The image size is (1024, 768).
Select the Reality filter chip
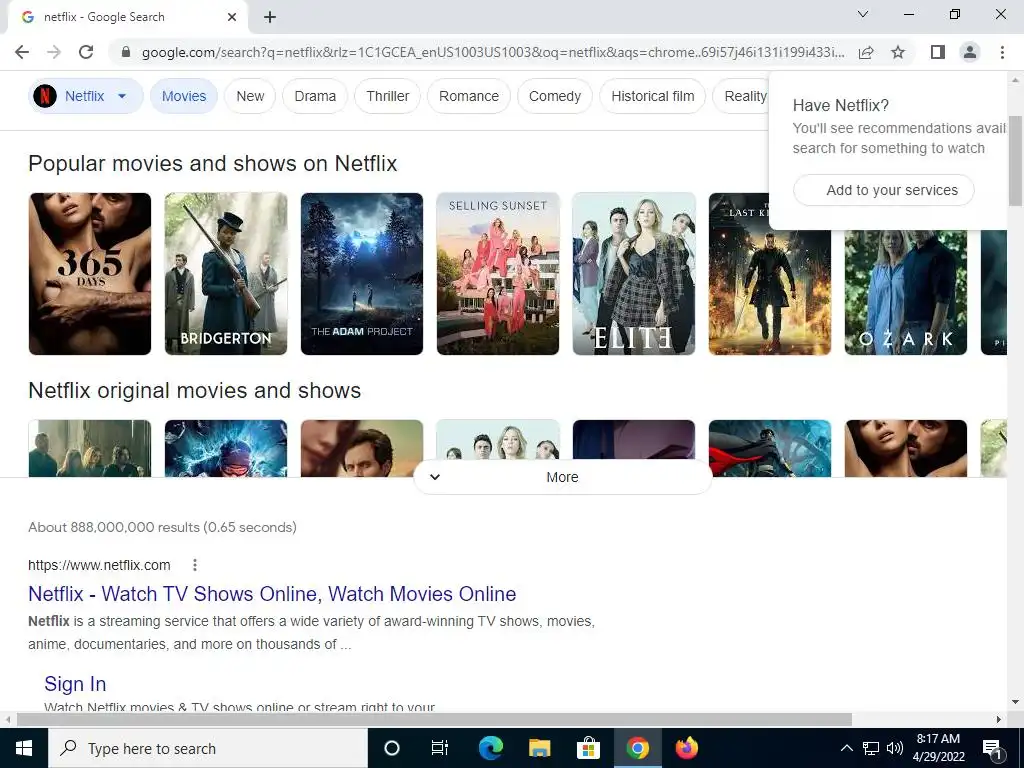(741, 96)
